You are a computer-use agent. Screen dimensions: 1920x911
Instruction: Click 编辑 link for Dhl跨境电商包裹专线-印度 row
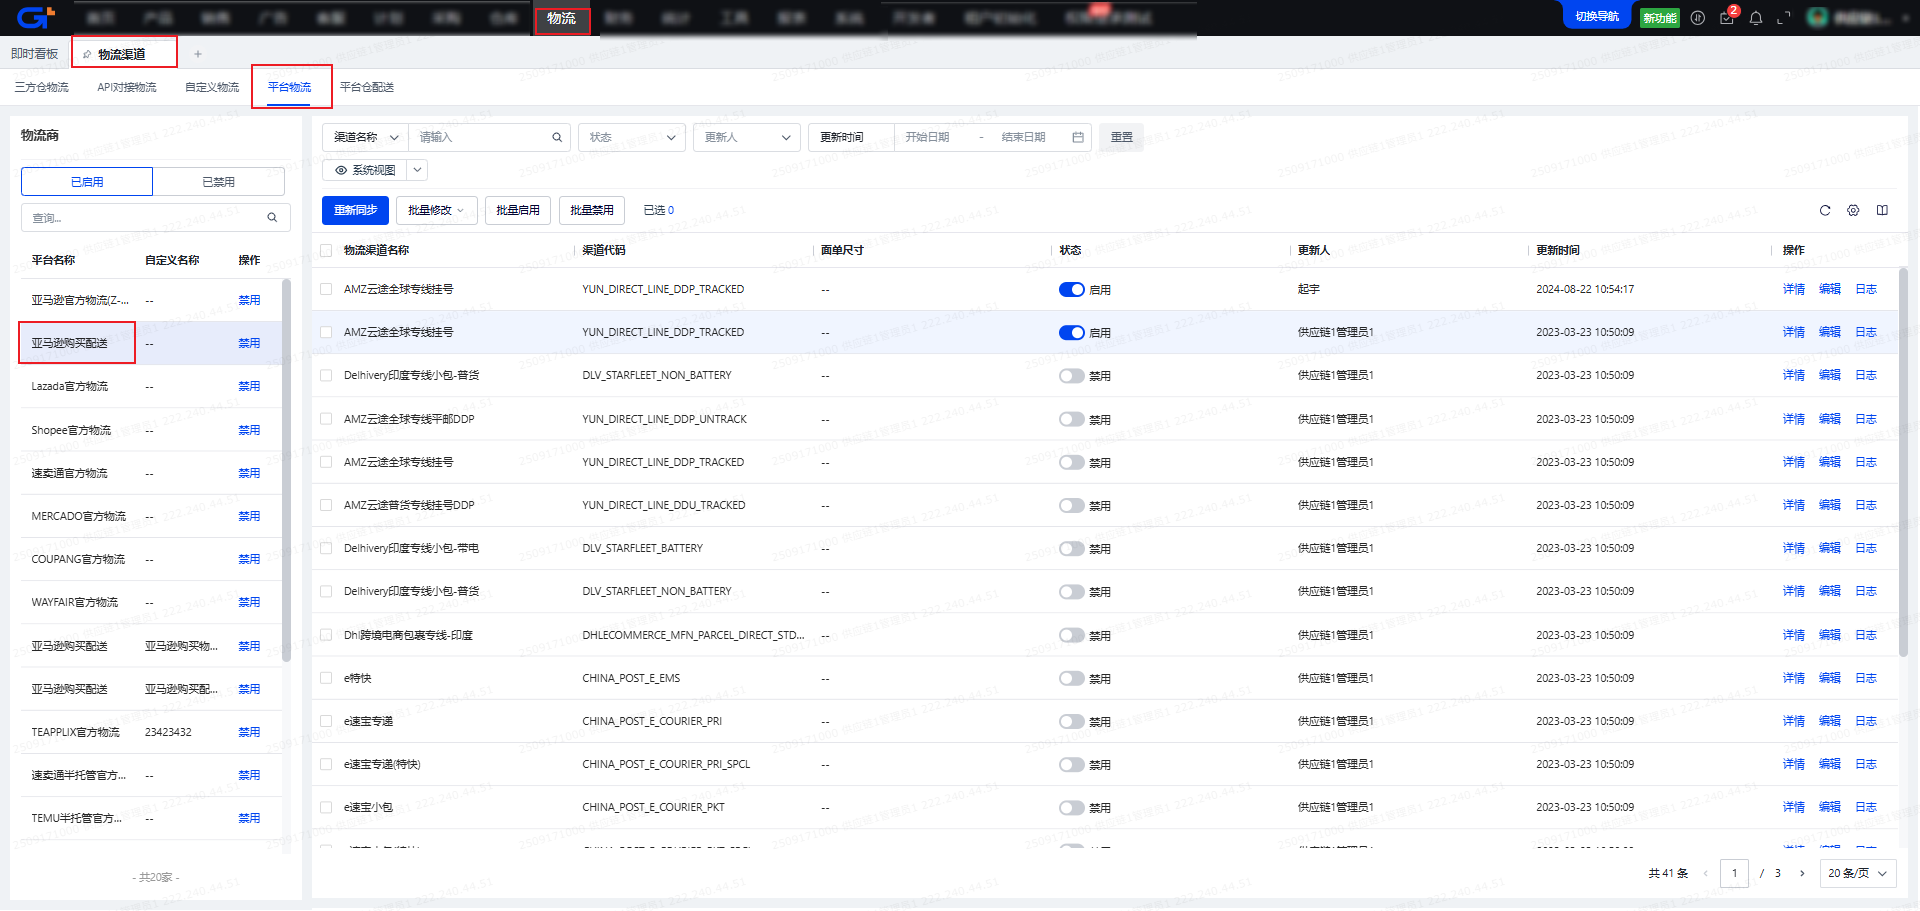coord(1829,635)
